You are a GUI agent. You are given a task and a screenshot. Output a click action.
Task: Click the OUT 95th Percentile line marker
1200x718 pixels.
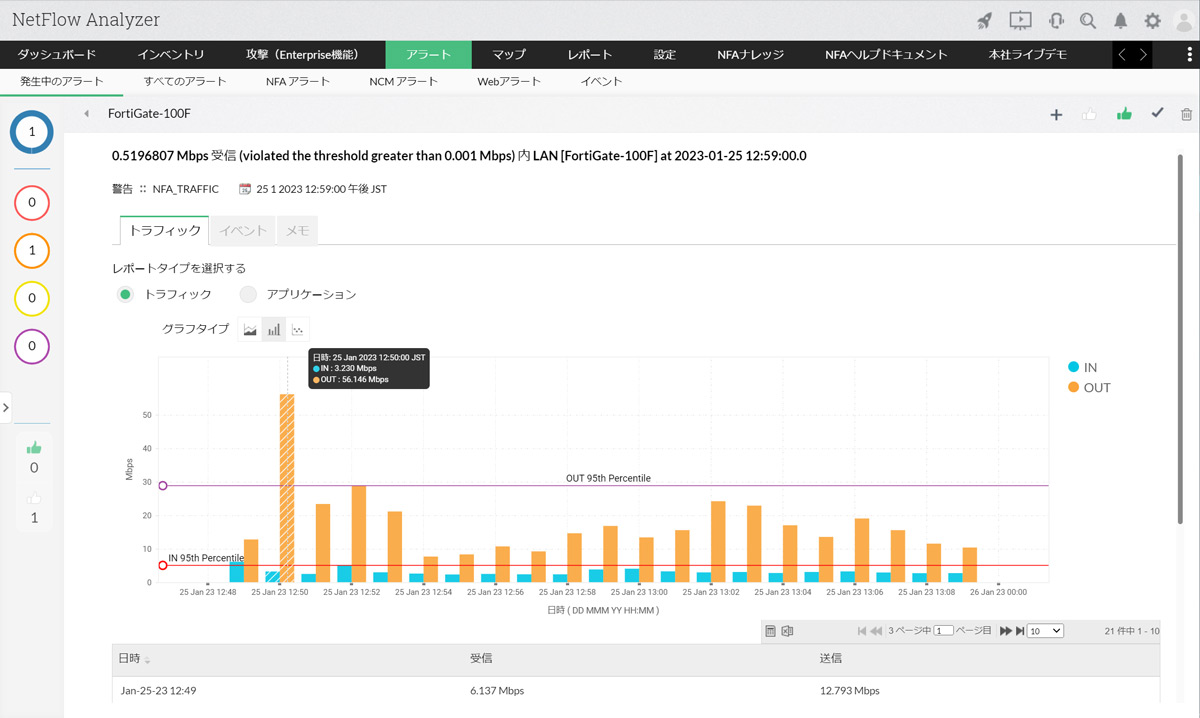[x=163, y=486]
